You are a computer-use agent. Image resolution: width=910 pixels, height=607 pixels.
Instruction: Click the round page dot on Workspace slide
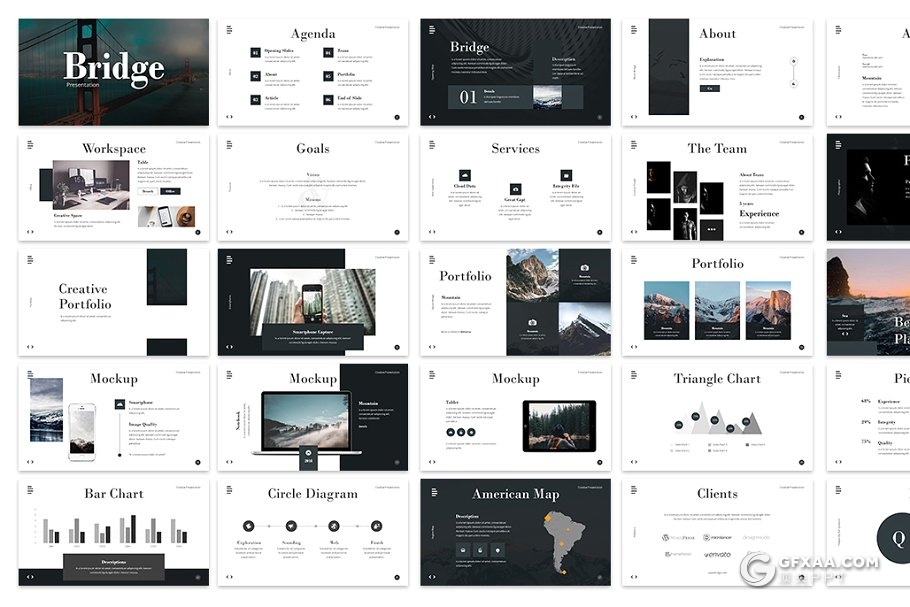tap(198, 232)
